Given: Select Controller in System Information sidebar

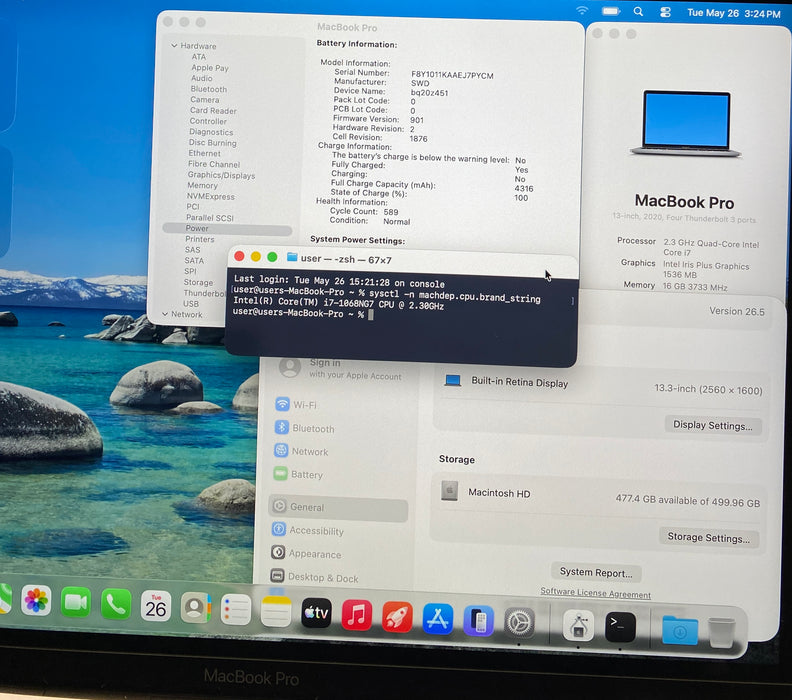Looking at the screenshot, I should click(x=208, y=121).
